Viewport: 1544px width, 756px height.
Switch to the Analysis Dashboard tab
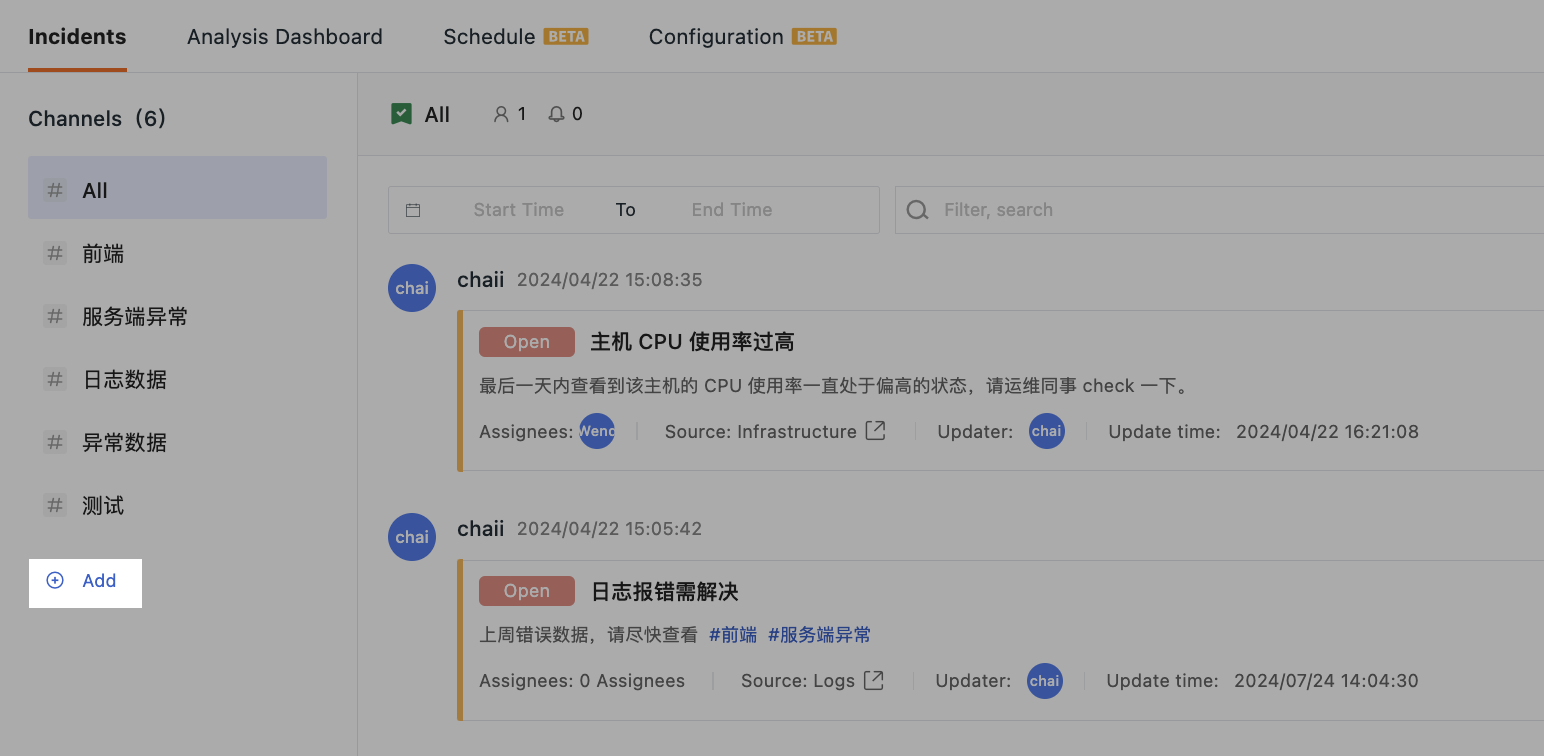coord(284,37)
